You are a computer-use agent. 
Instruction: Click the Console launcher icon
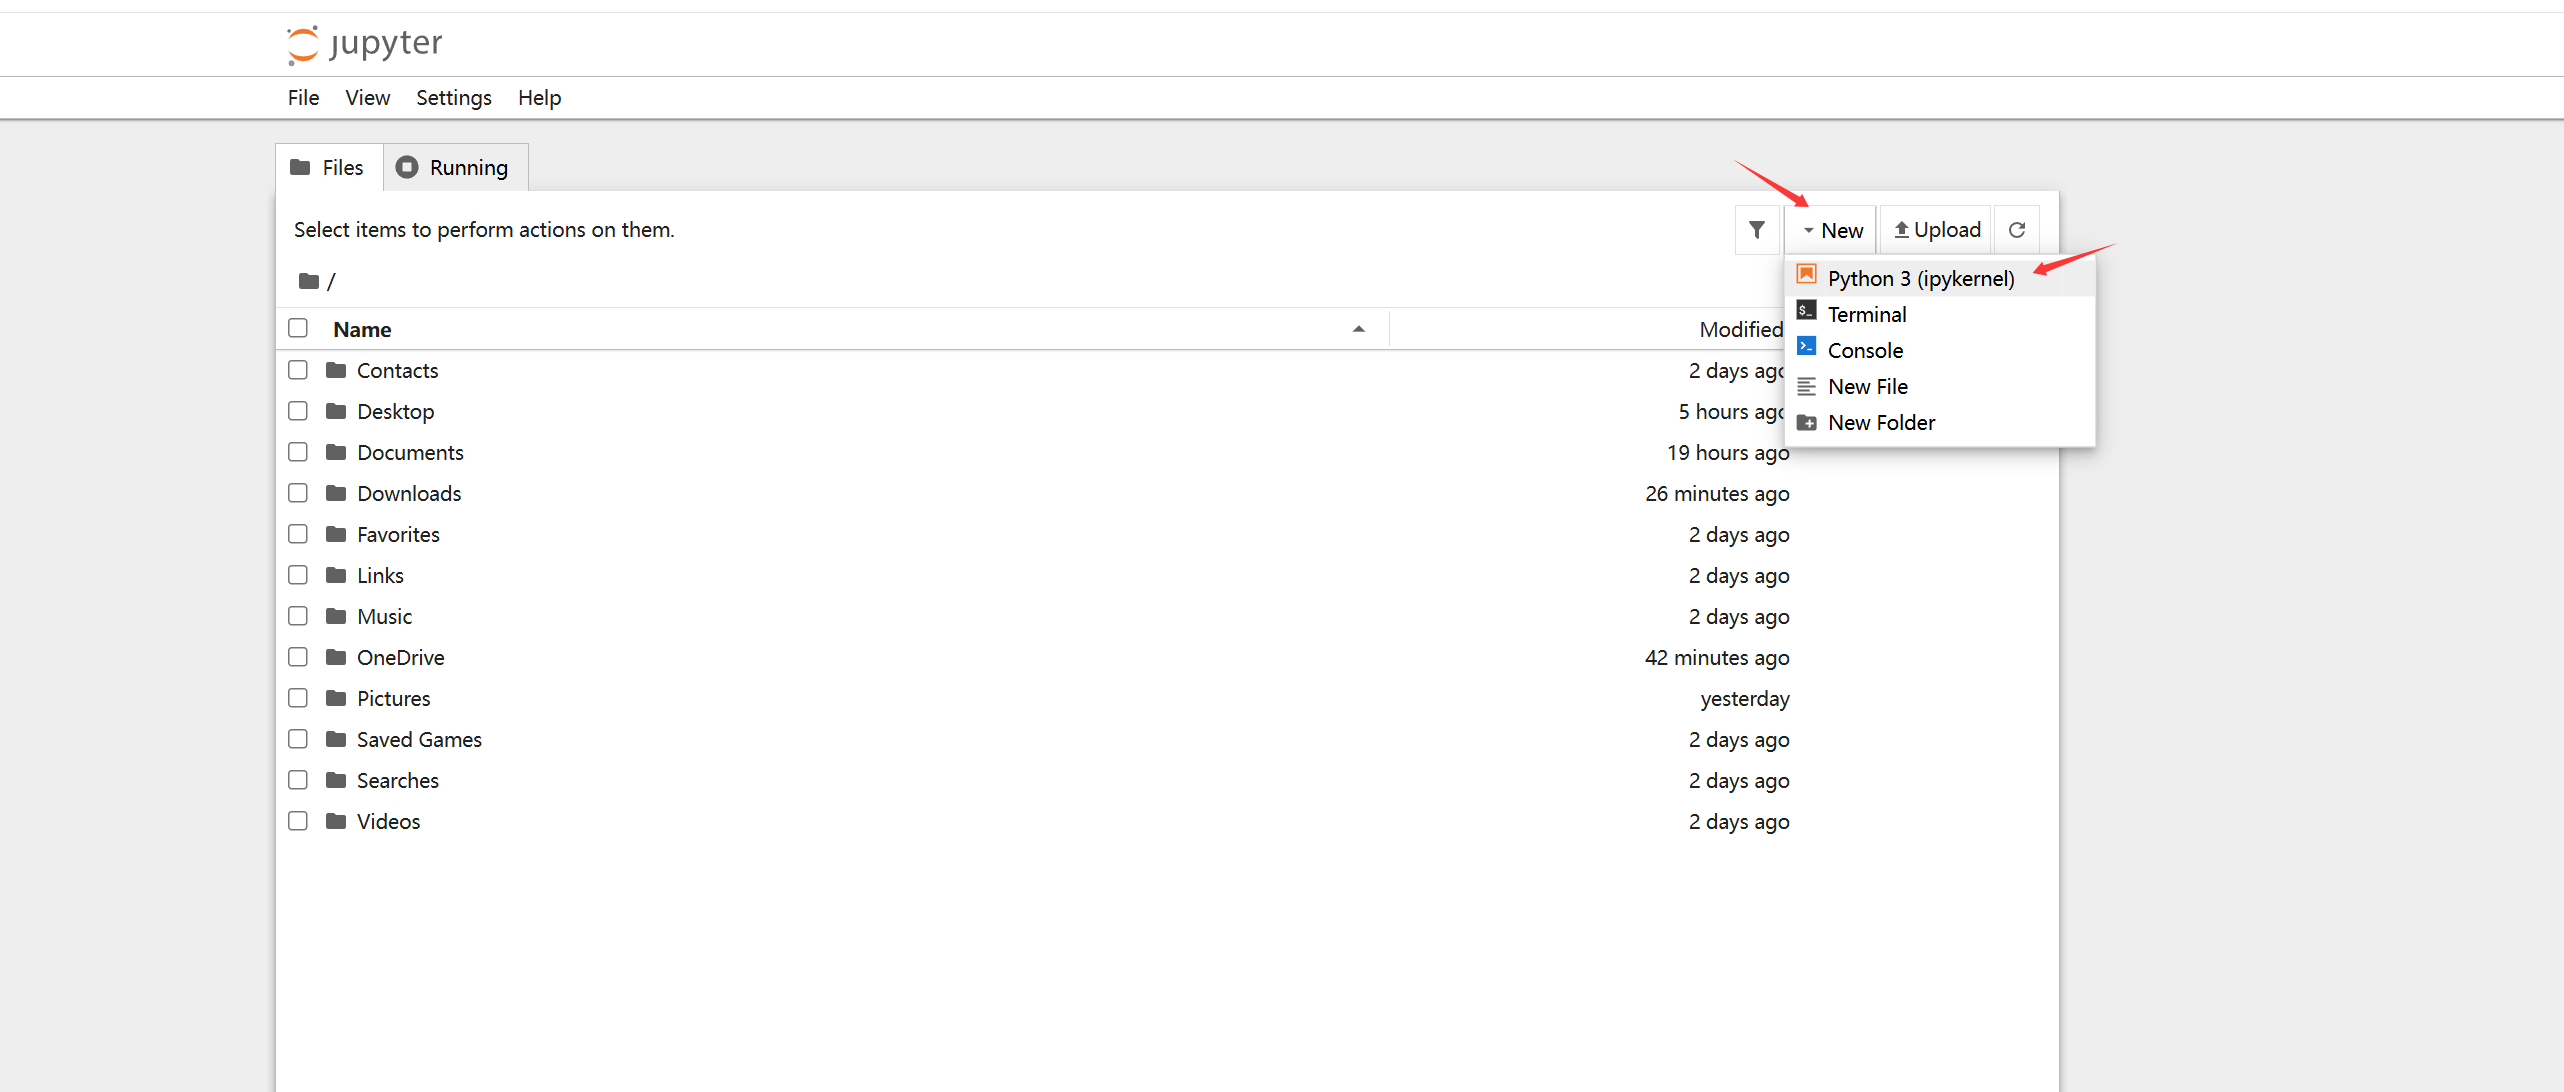point(1806,348)
